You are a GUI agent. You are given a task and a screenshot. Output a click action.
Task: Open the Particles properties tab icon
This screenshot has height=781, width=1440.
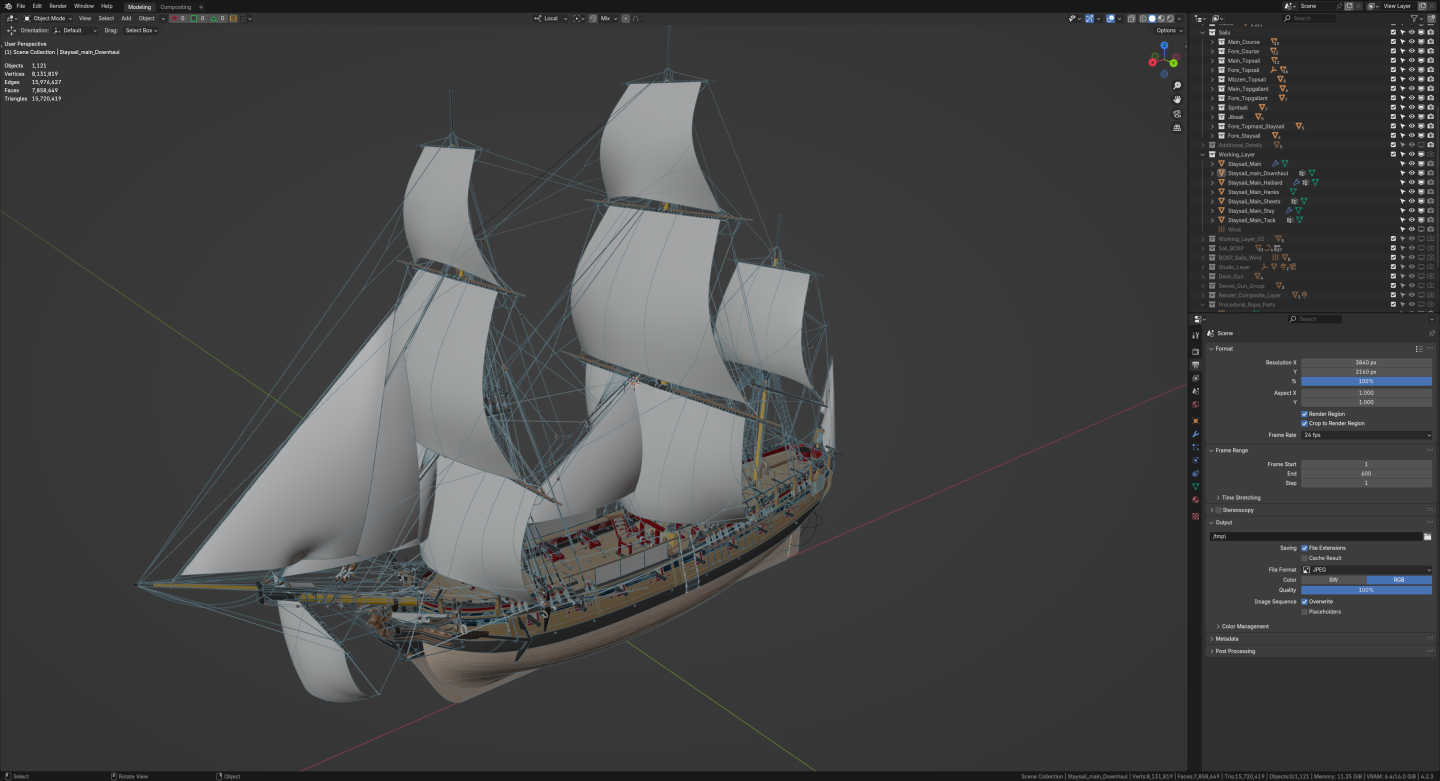point(1195,447)
